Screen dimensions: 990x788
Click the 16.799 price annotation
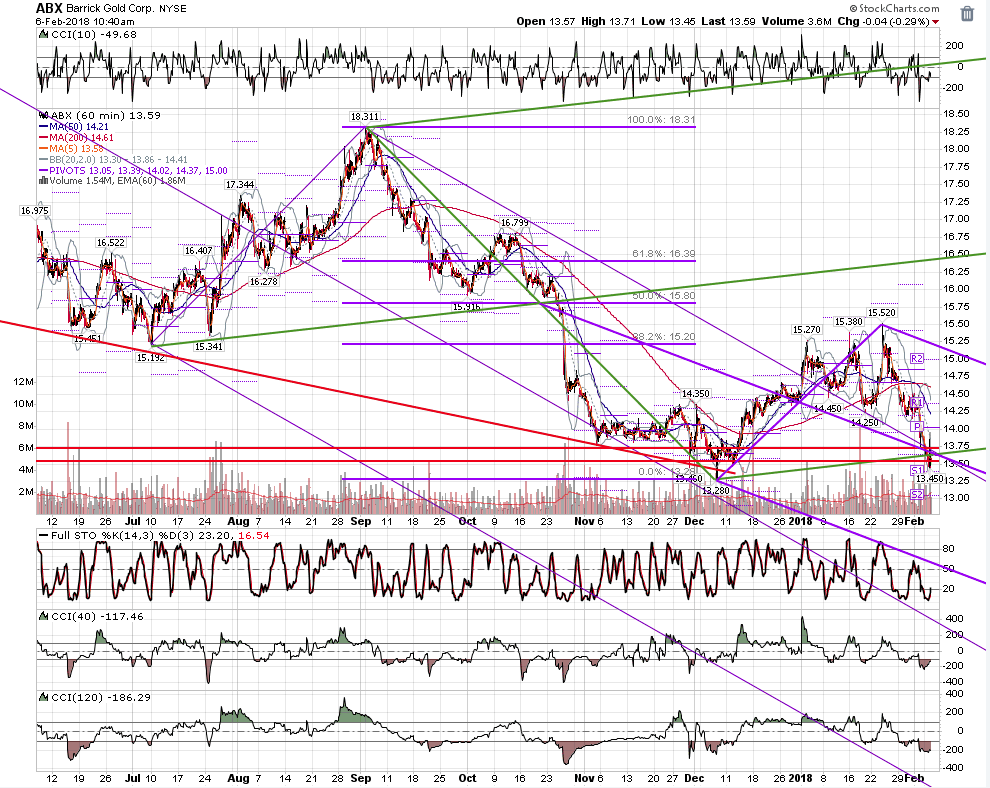pyautogui.click(x=515, y=223)
